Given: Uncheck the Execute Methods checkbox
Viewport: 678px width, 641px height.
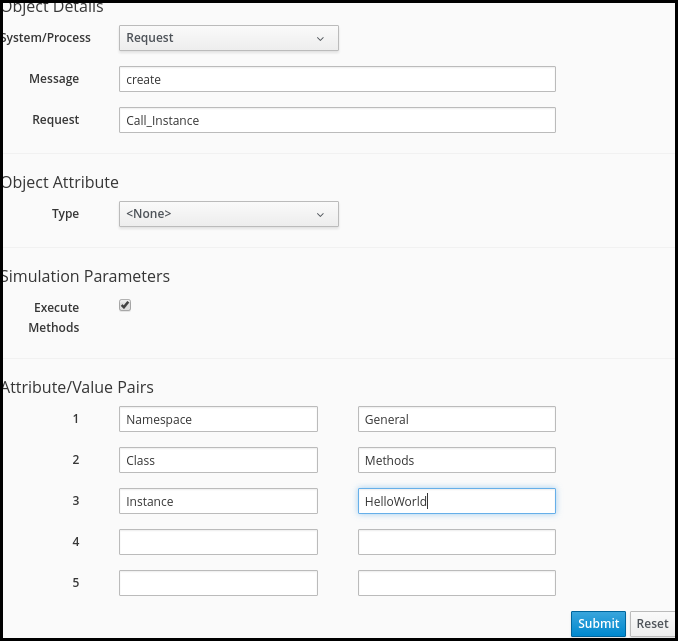Looking at the screenshot, I should (125, 305).
